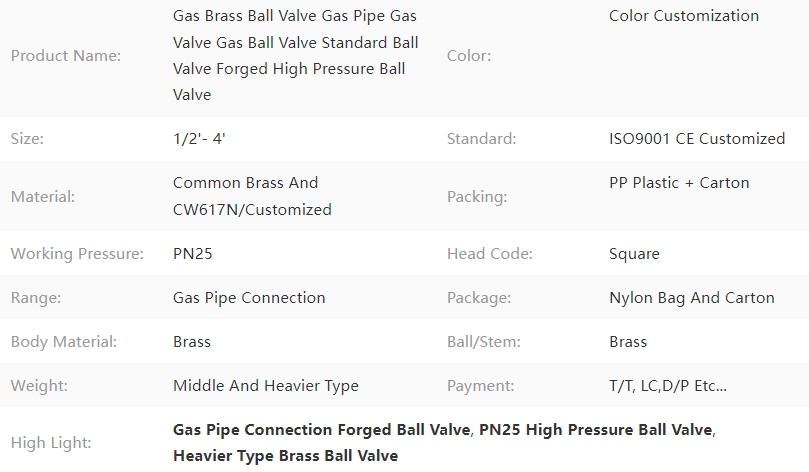Click the Gas Pipe Connection range value
The width and height of the screenshot is (809, 472).
pyautogui.click(x=249, y=298)
